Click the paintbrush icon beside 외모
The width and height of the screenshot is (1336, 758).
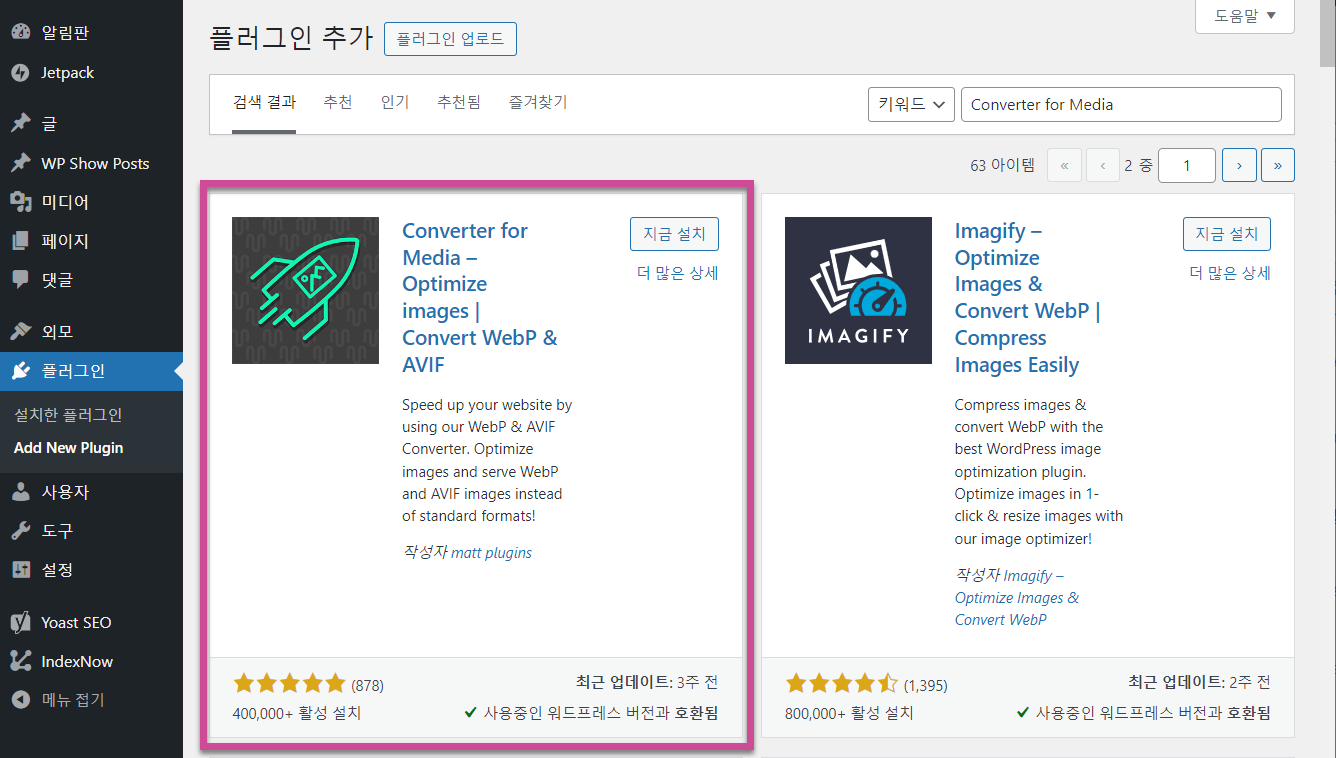click(21, 331)
